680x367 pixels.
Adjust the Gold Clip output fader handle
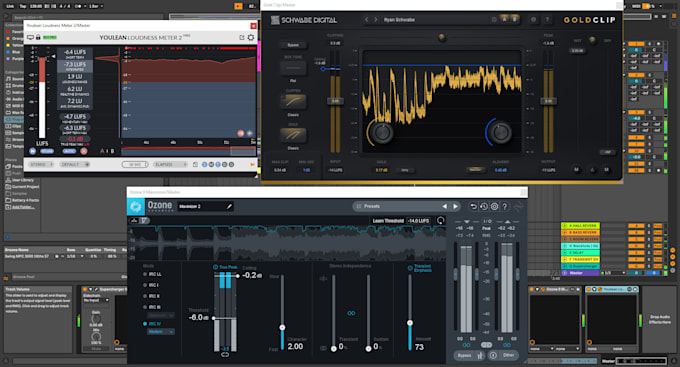[x=548, y=101]
